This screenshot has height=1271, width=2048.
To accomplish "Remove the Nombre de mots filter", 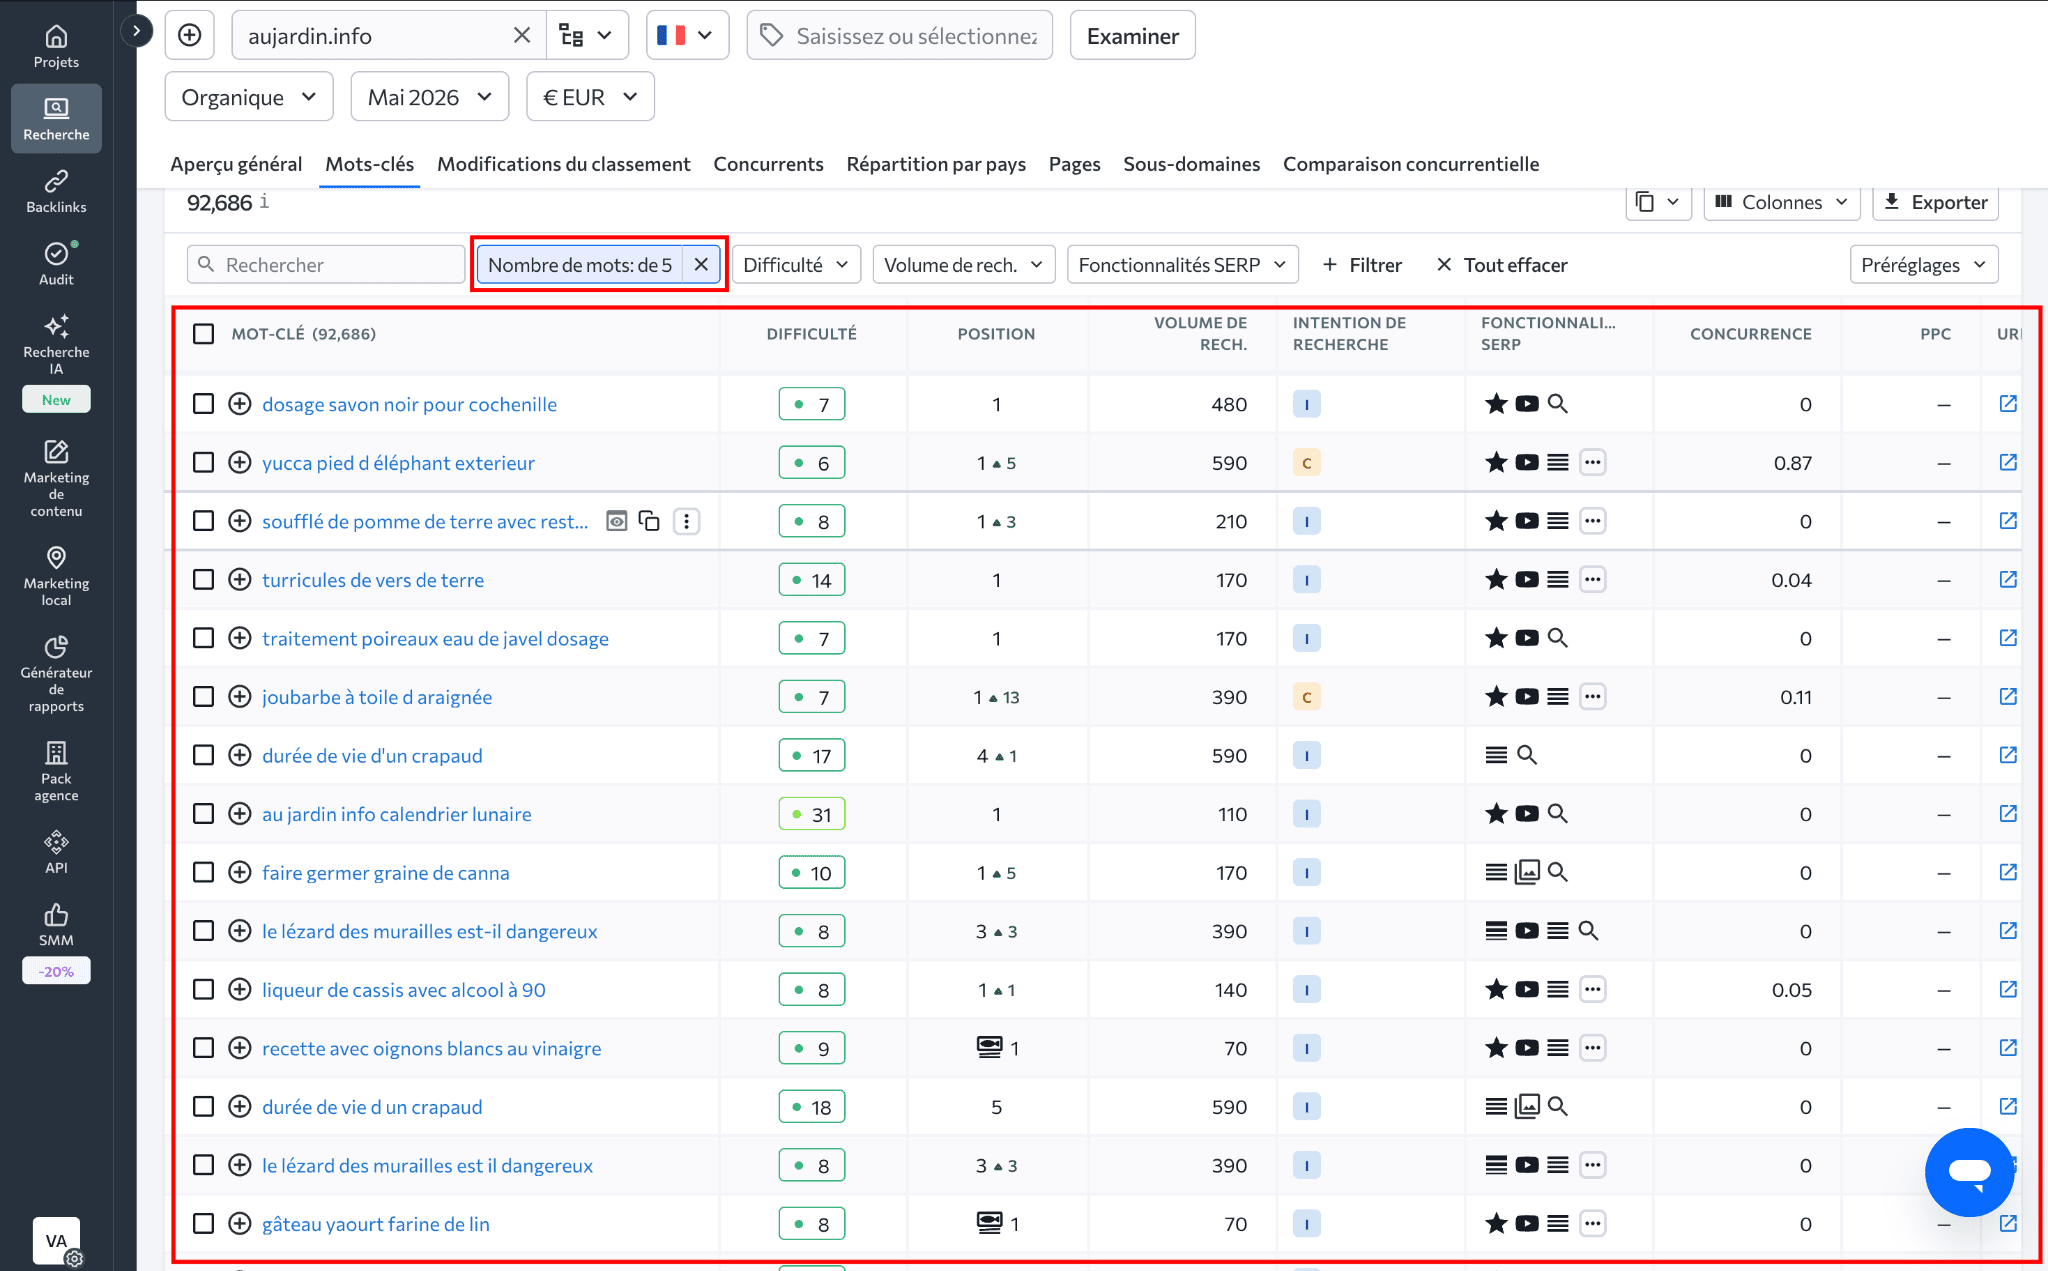I will (701, 264).
